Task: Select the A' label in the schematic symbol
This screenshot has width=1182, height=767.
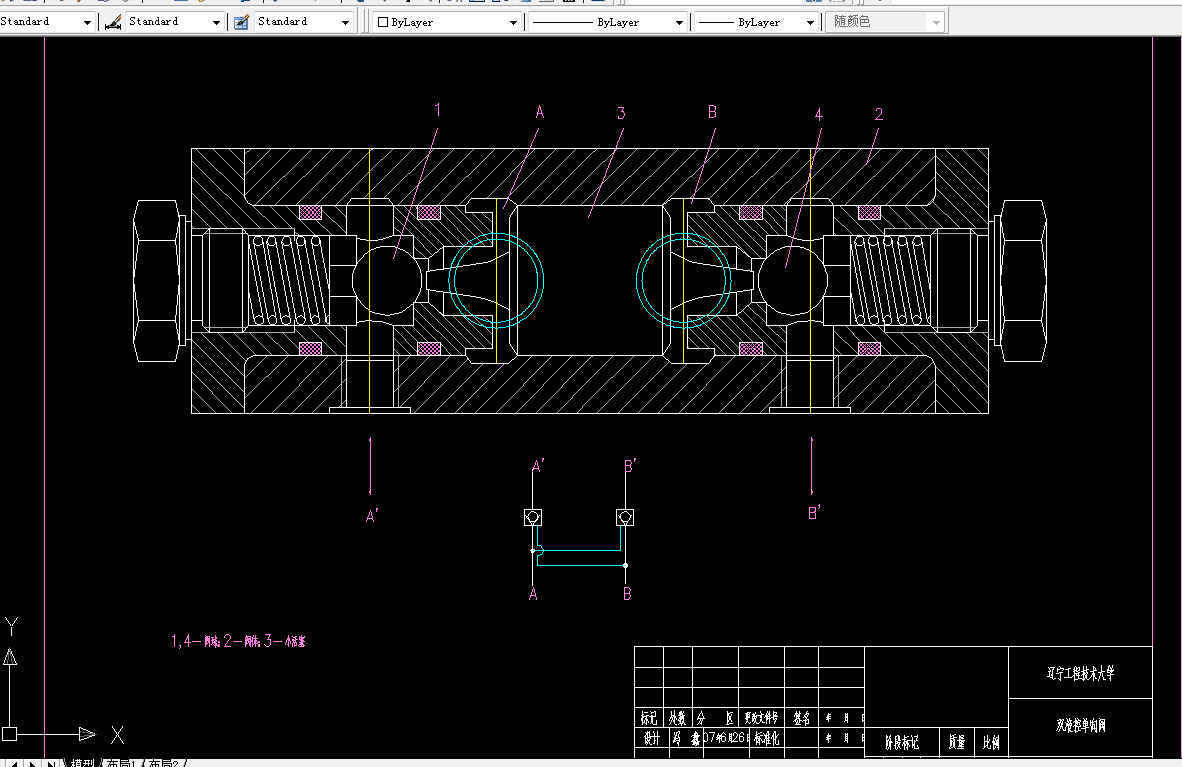Action: click(537, 466)
